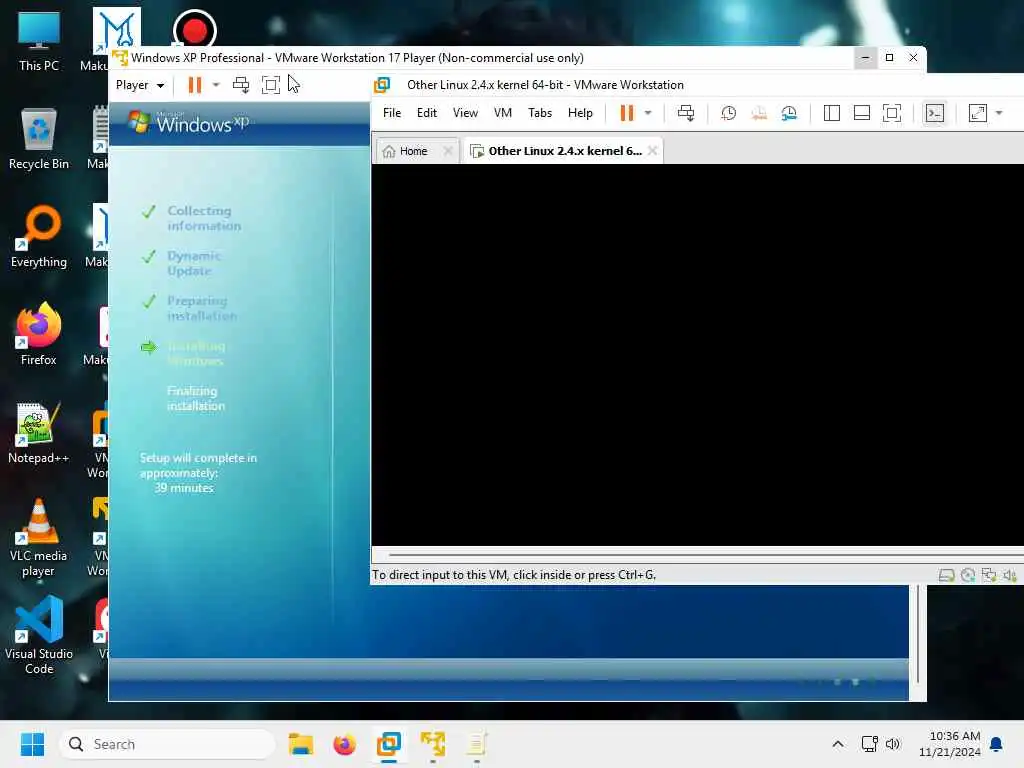
Task: Click inside the black Linux VM console
Action: (697, 355)
